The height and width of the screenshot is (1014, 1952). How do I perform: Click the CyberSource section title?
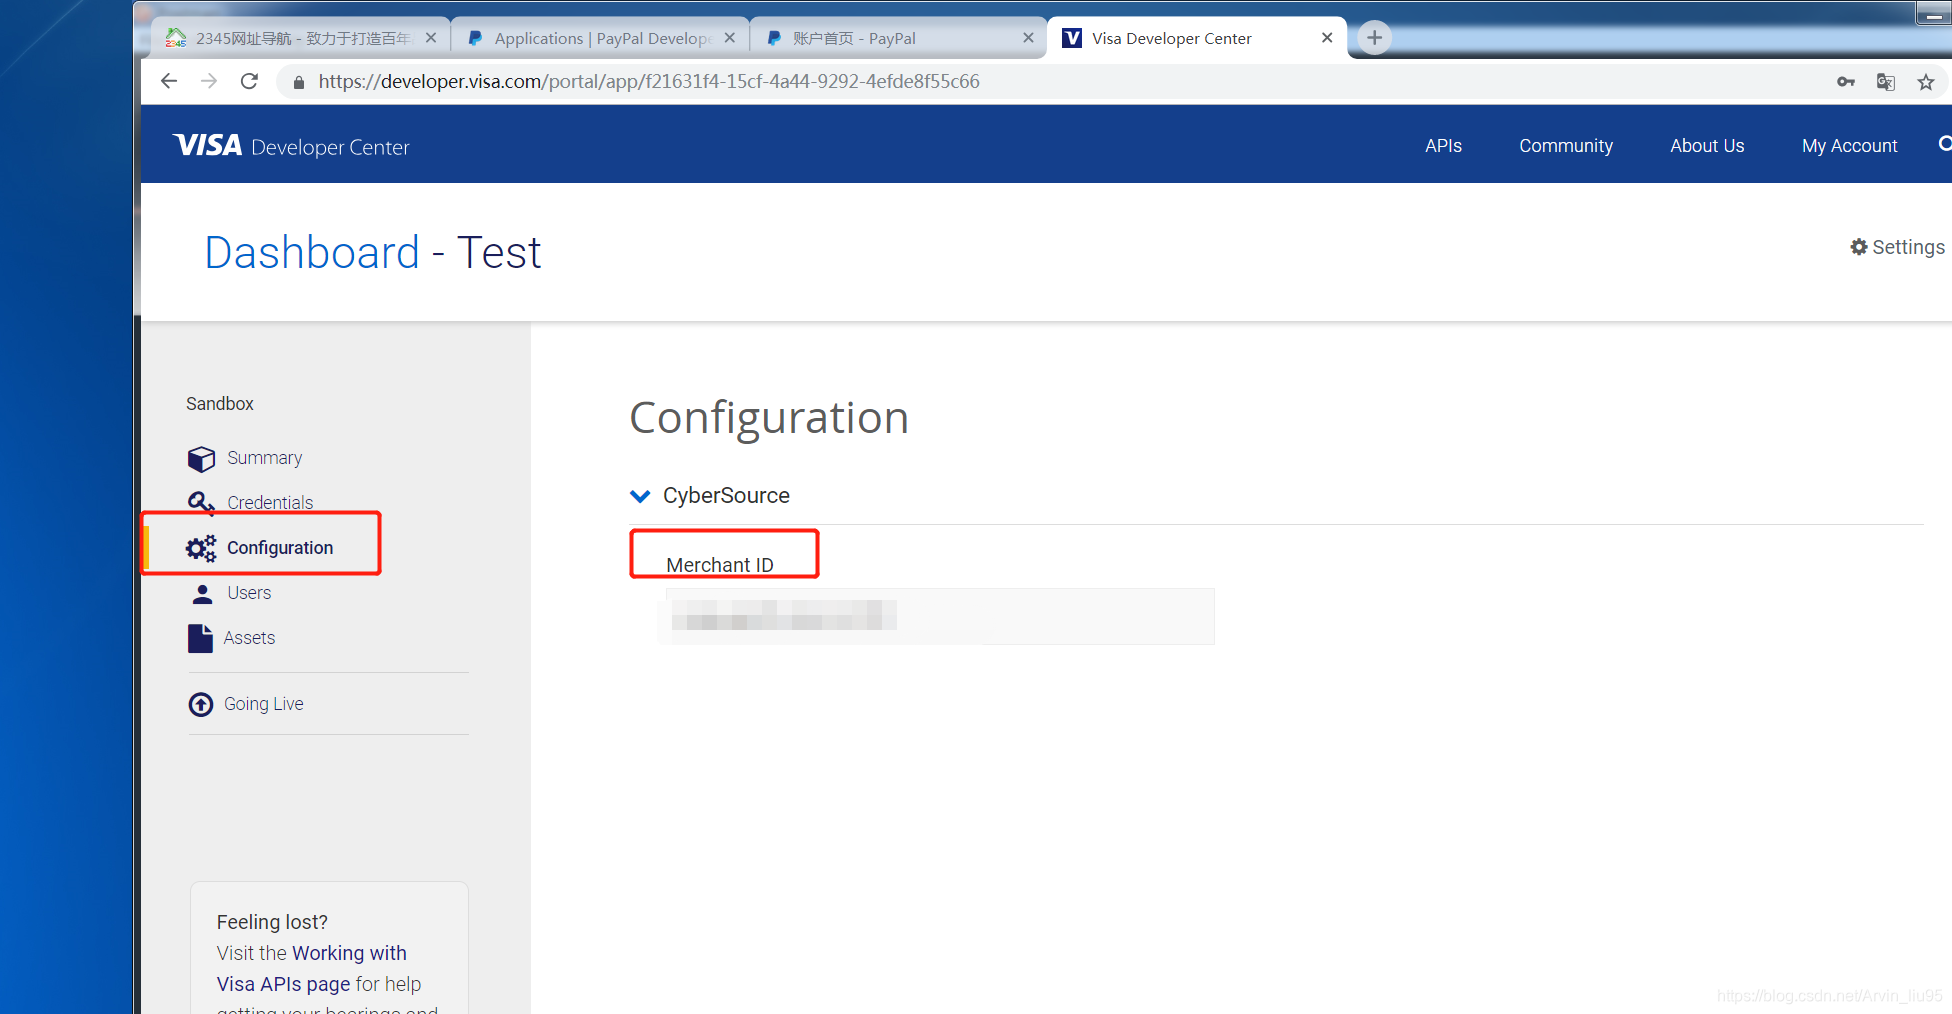pos(726,496)
